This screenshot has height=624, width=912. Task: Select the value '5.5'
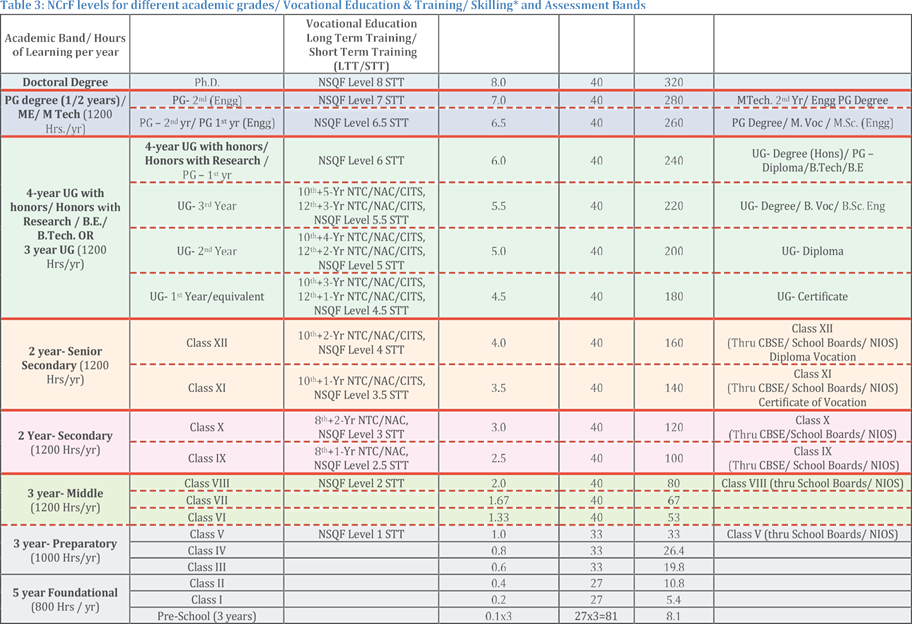[498, 206]
